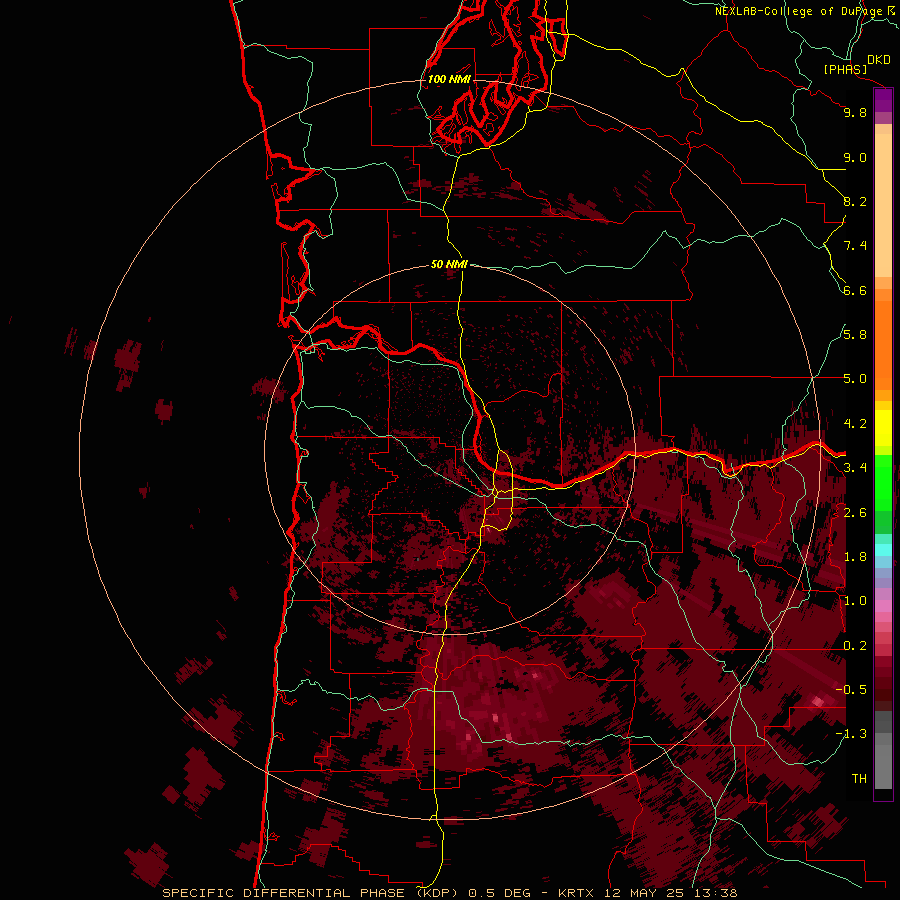Click the yellow segment of the color bar
The image size is (900, 900).
coord(883,428)
